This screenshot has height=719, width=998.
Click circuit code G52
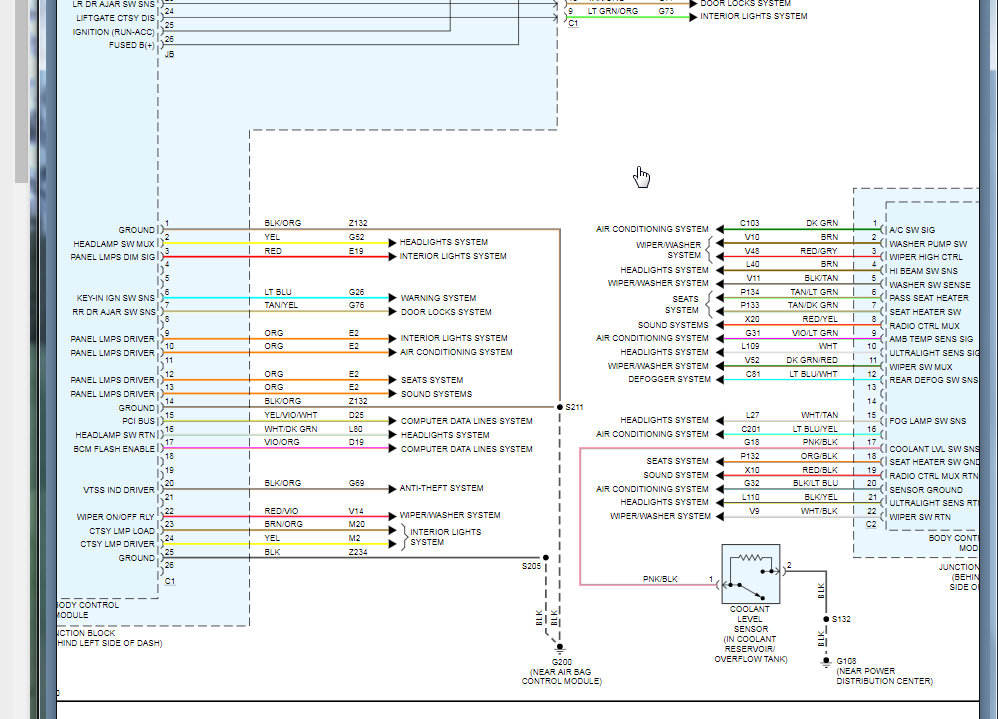click(356, 237)
